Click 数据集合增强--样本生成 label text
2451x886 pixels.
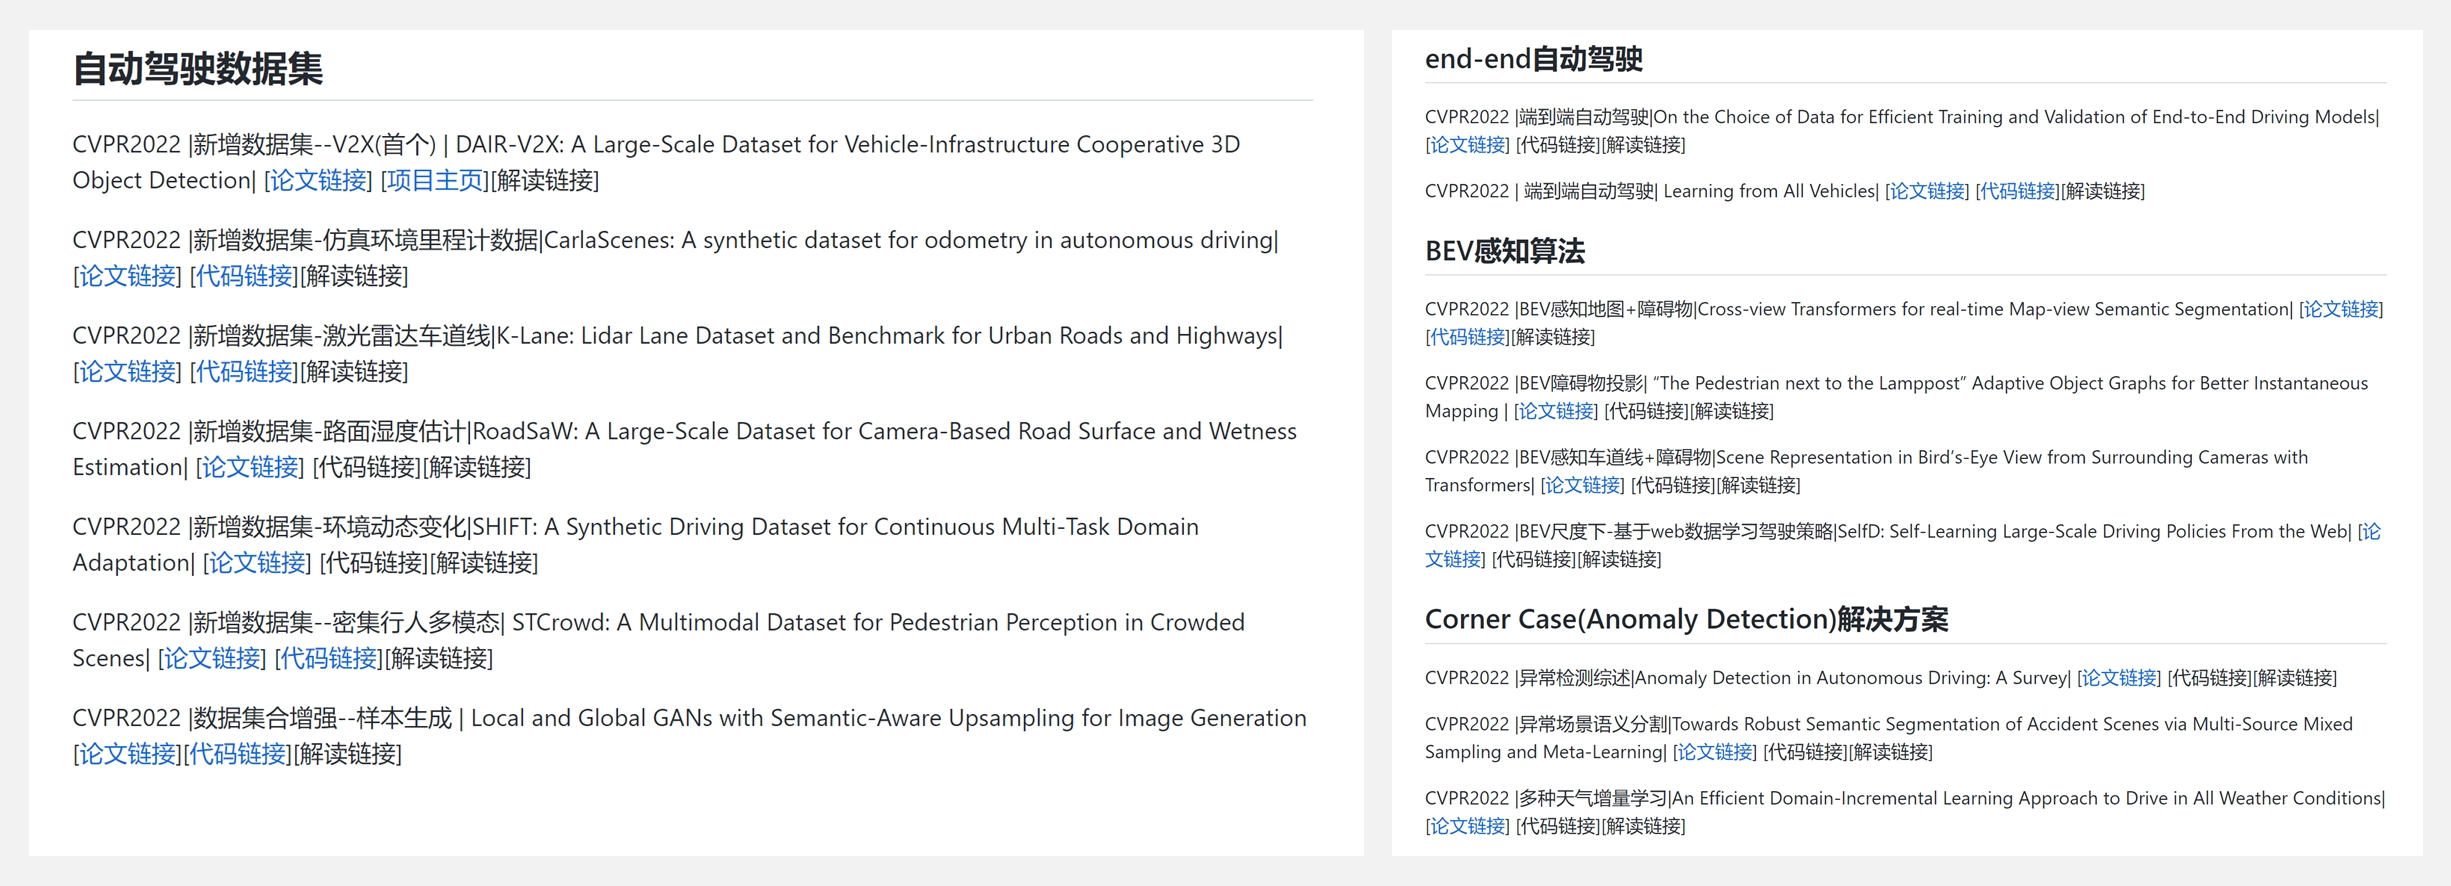point(322,718)
